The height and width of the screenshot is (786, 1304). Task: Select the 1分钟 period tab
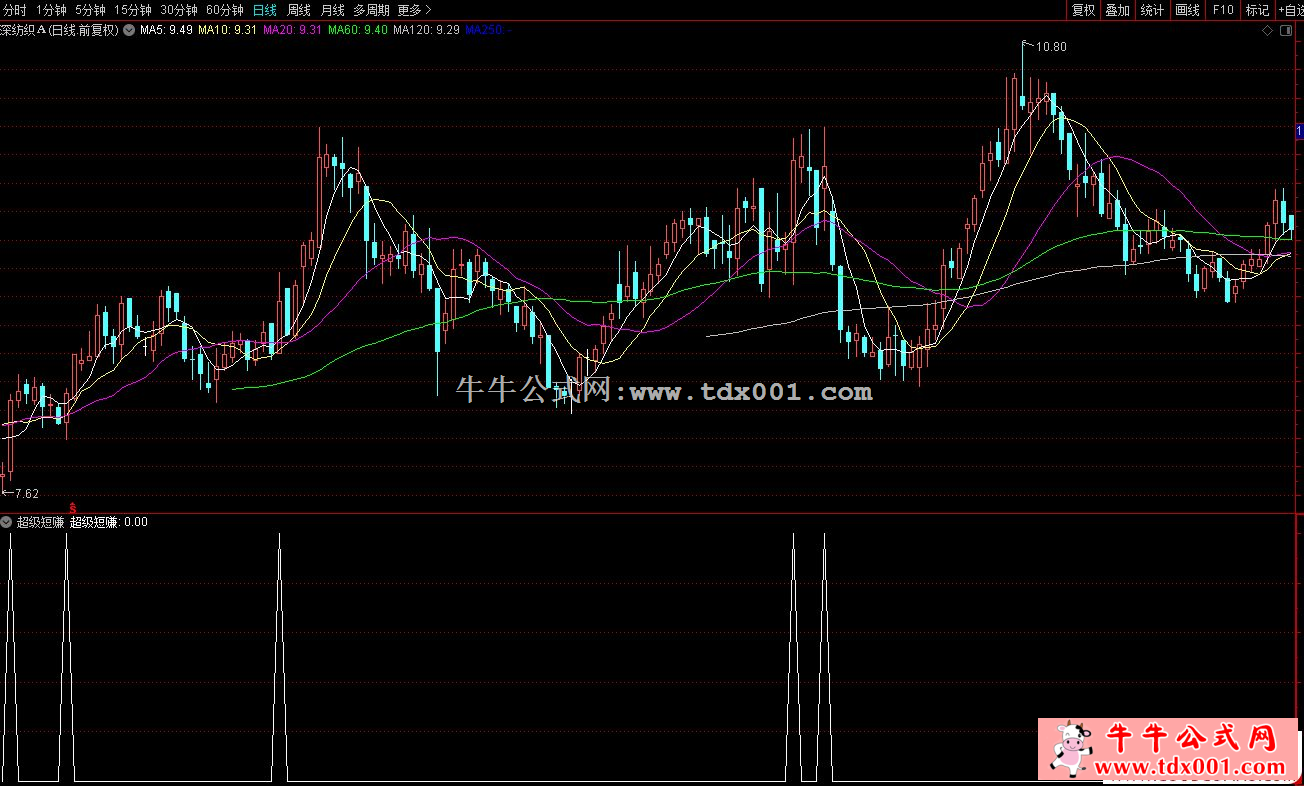(x=51, y=10)
